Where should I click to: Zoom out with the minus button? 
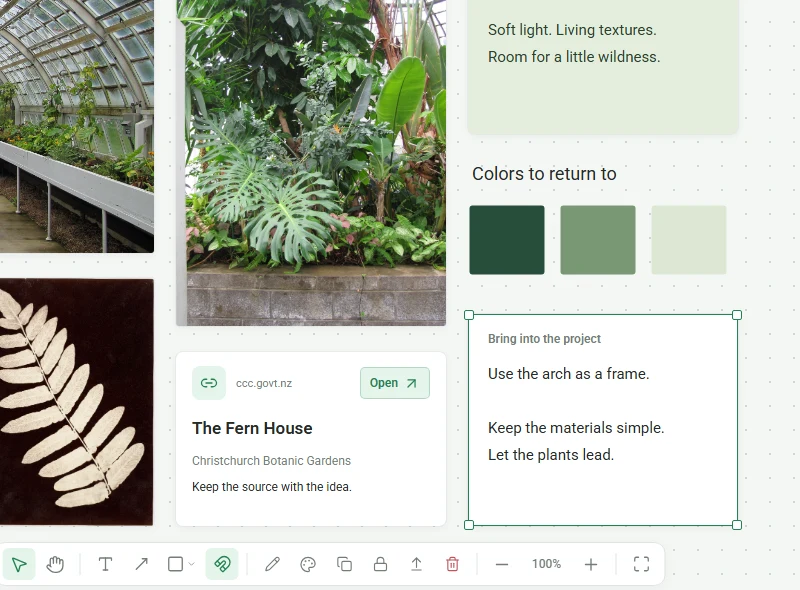pos(502,564)
